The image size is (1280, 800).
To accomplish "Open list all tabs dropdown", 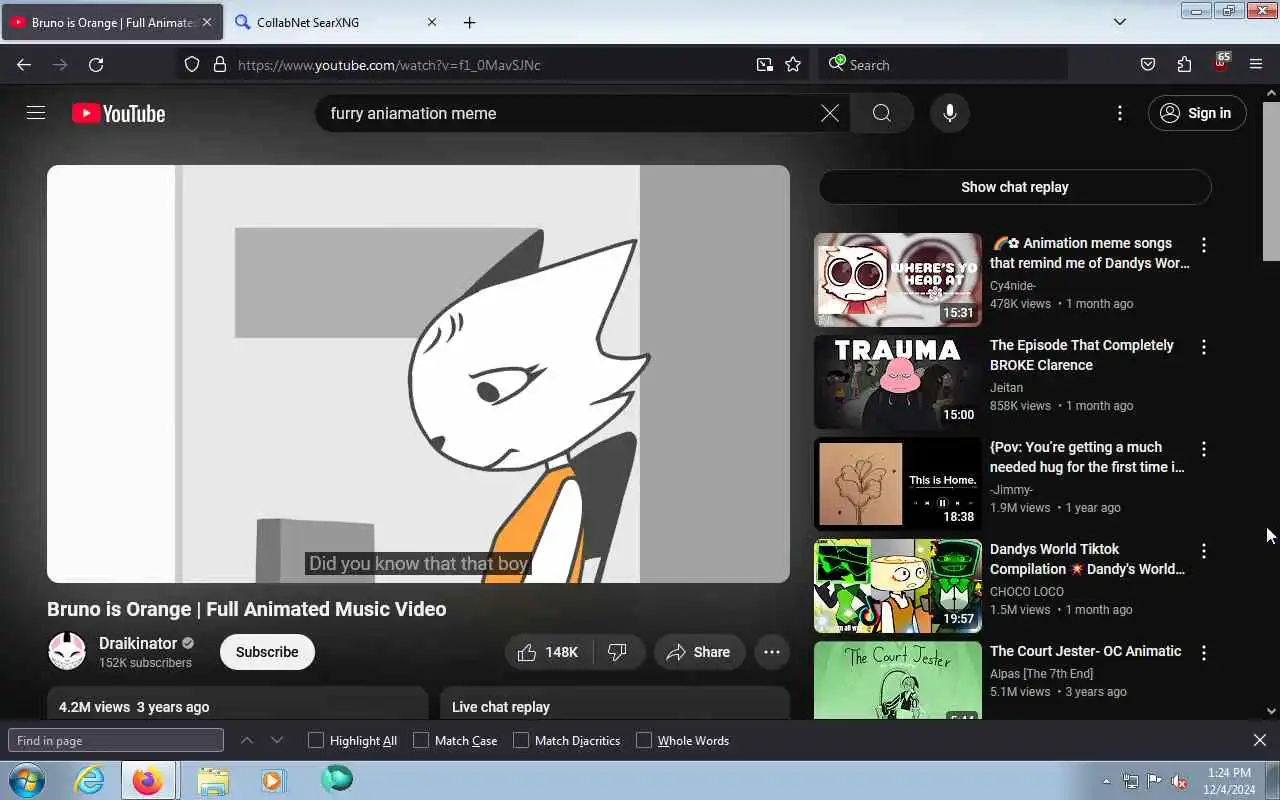I will (1120, 22).
